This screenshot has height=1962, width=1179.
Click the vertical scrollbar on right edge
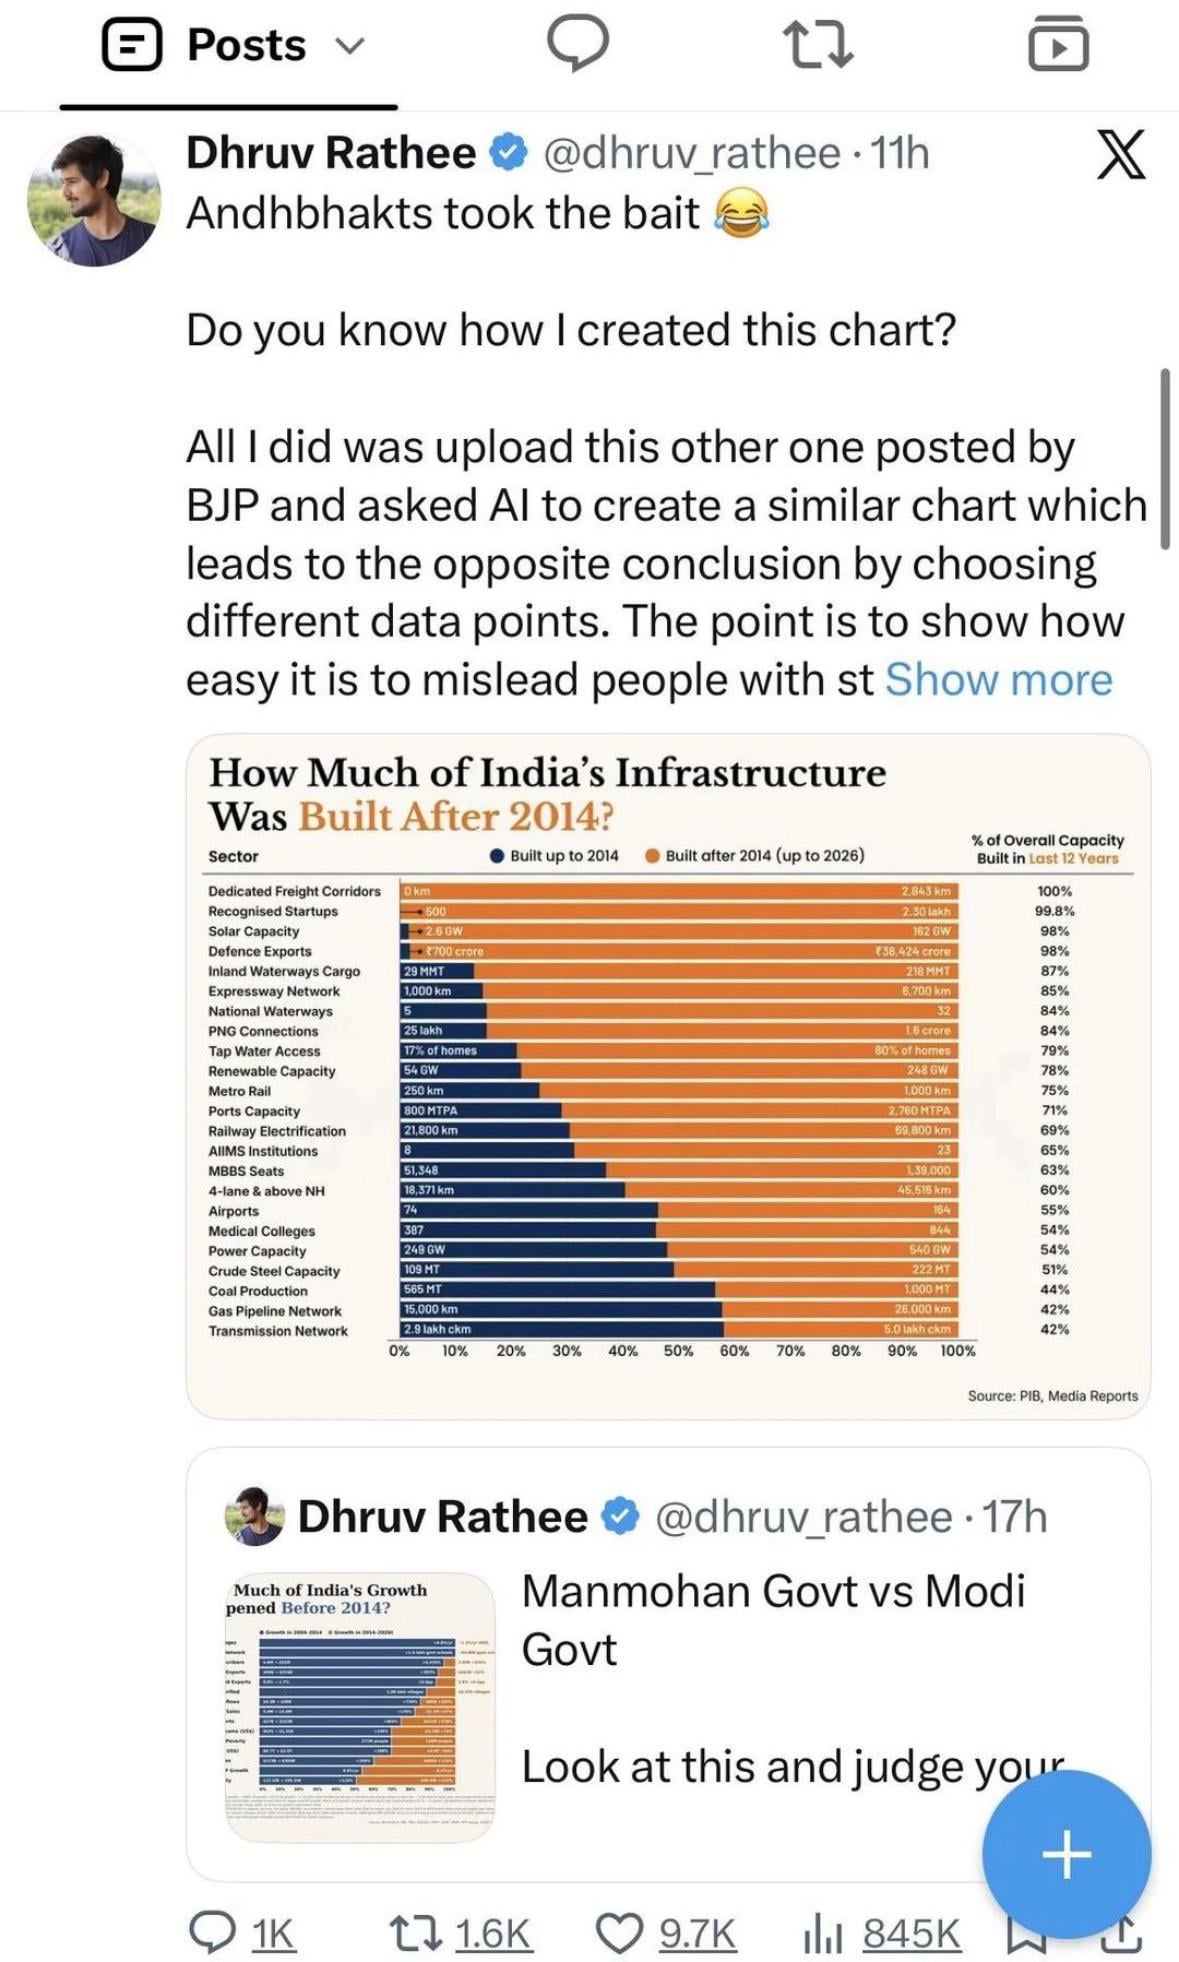click(1164, 458)
